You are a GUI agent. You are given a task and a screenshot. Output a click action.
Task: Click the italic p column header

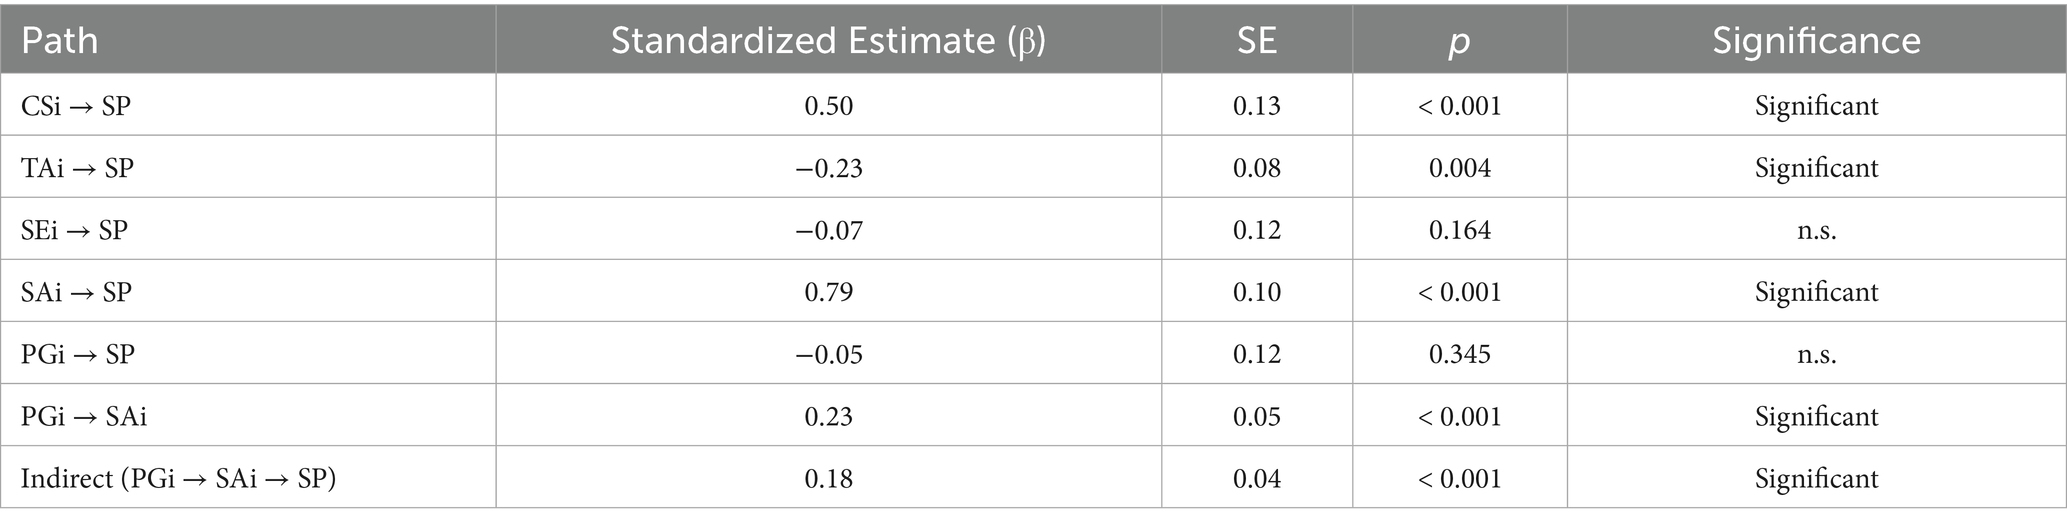pyautogui.click(x=1459, y=40)
